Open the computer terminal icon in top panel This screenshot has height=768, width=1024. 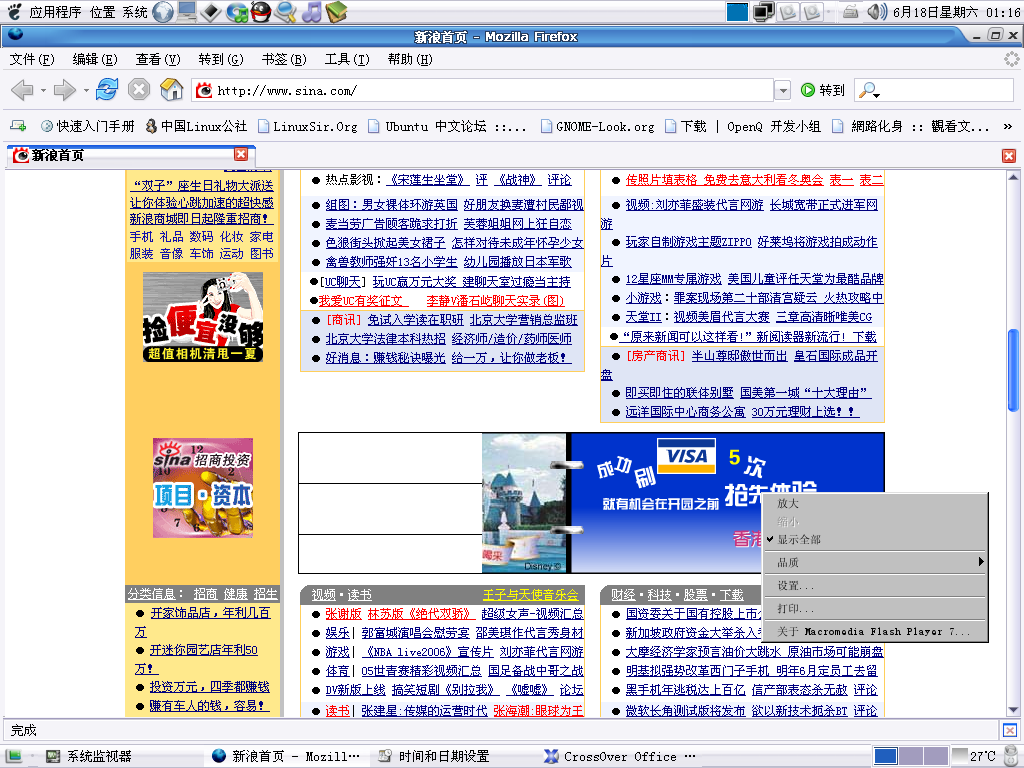pos(187,11)
